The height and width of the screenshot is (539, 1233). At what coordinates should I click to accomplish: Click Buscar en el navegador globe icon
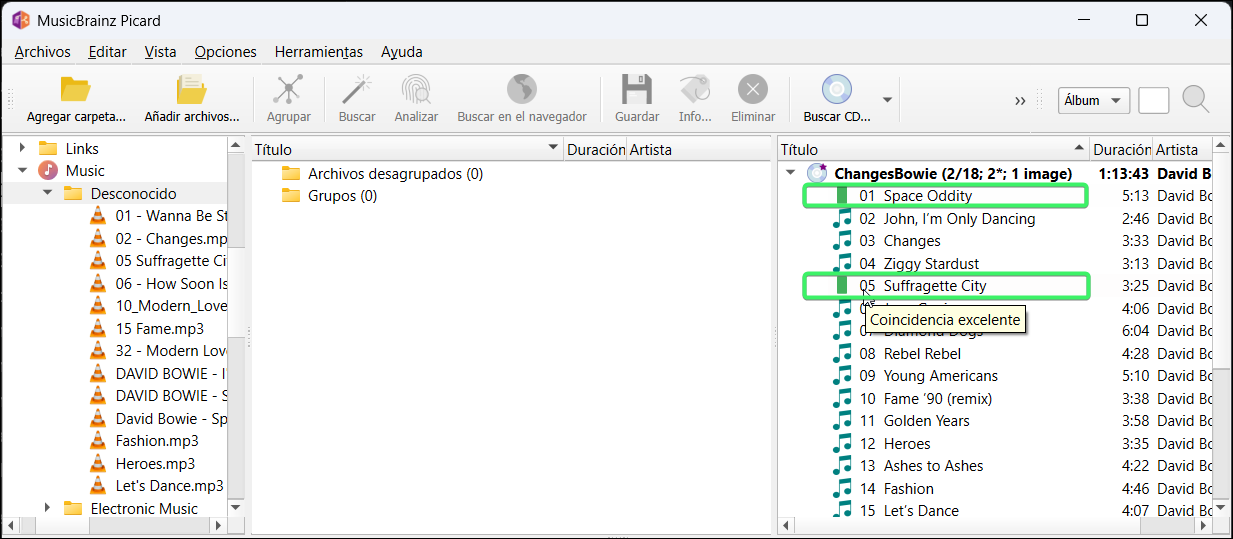[x=521, y=89]
